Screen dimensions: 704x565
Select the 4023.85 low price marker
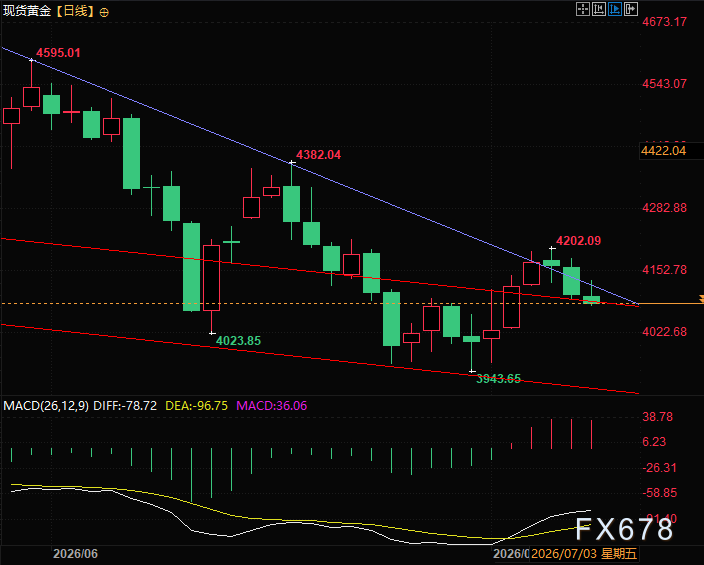coord(238,341)
